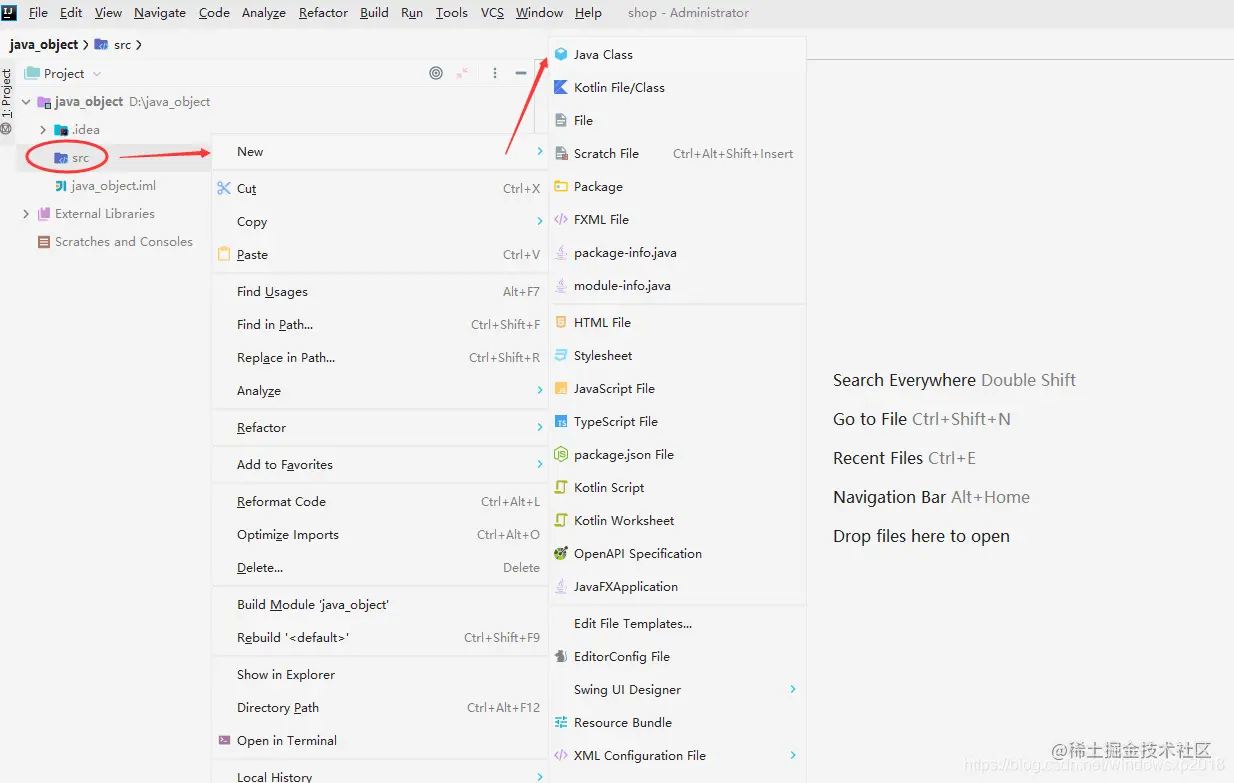Open the Tools menu
The width and height of the screenshot is (1234, 783).
[x=452, y=13]
